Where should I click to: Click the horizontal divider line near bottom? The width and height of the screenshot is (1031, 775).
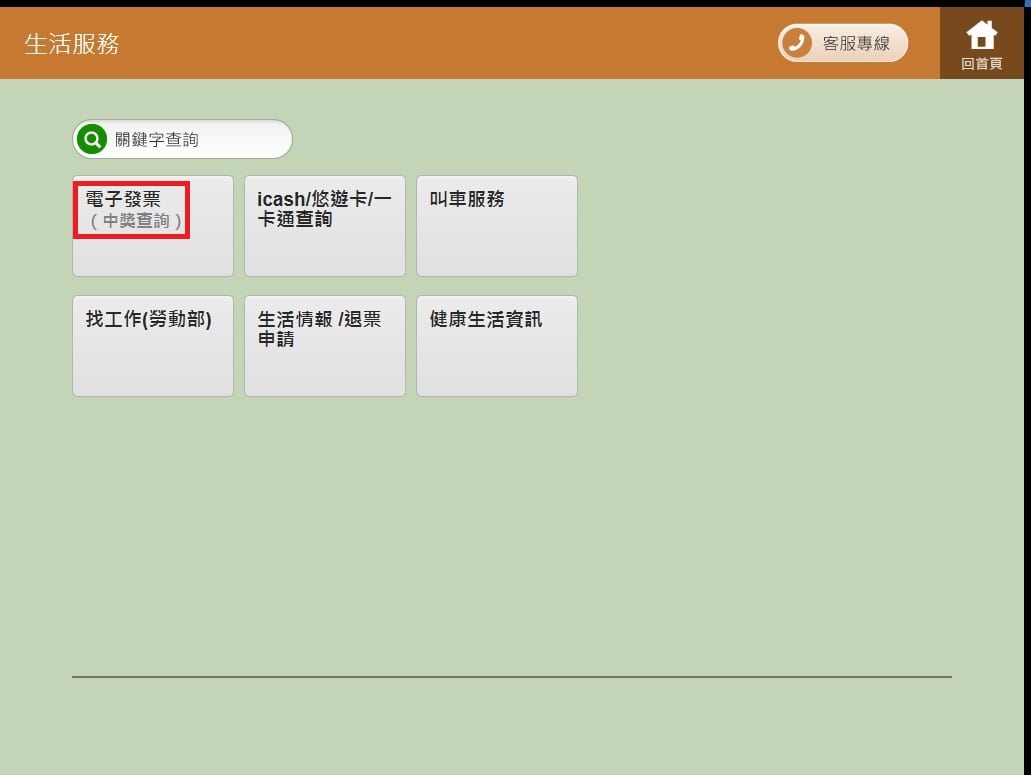pos(511,677)
